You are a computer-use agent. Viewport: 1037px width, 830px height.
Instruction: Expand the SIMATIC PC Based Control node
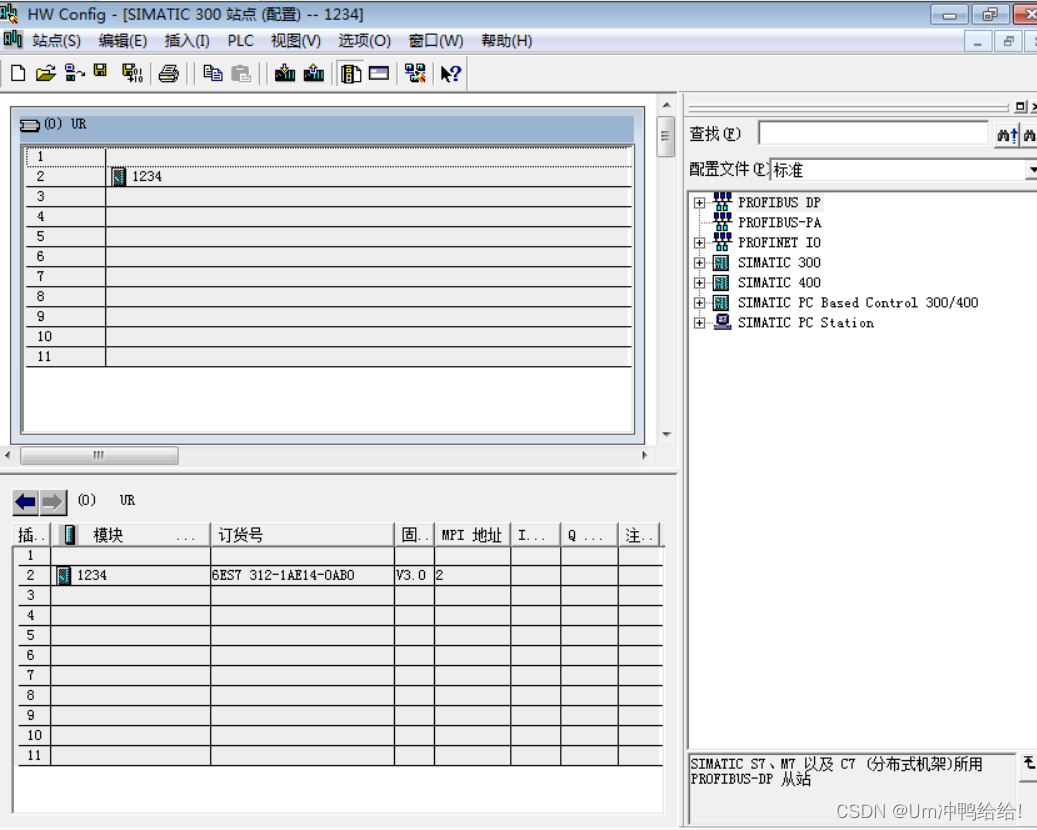(x=699, y=303)
